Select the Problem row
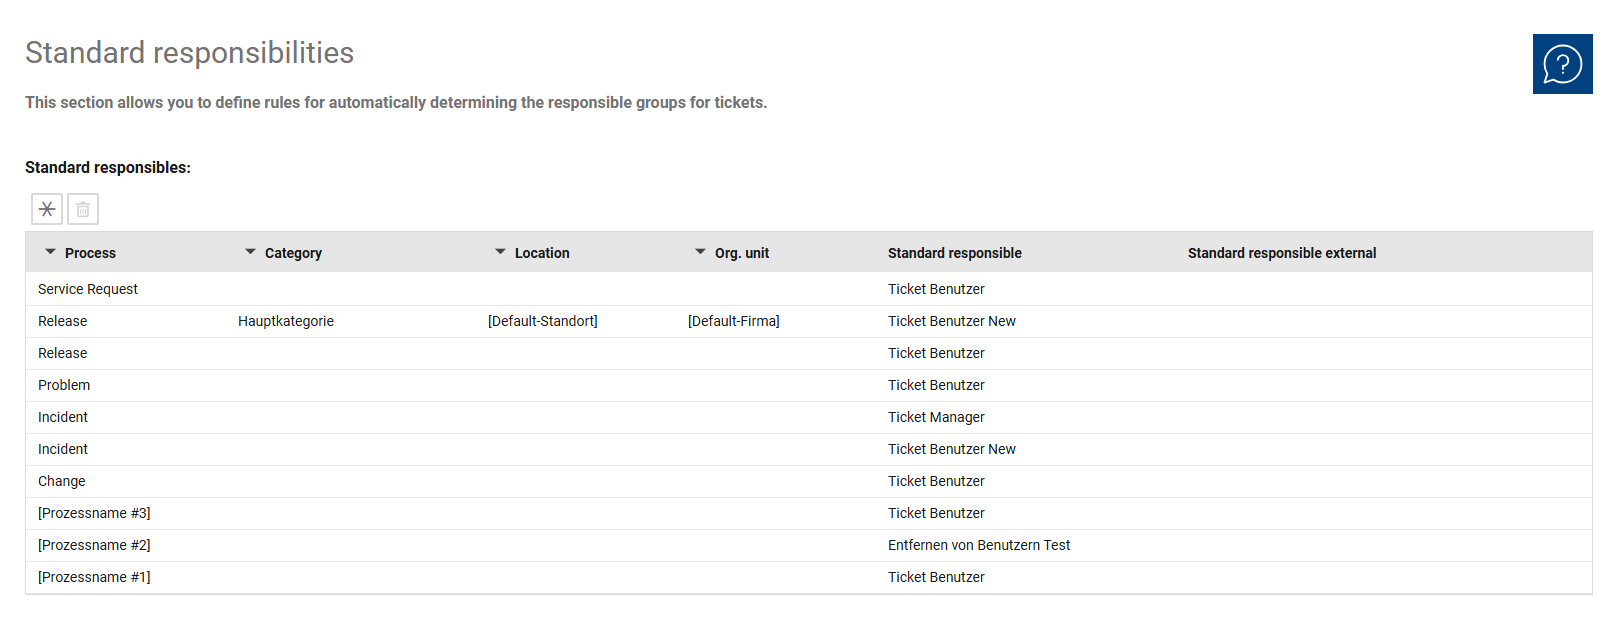The width and height of the screenshot is (1620, 622). [808, 385]
